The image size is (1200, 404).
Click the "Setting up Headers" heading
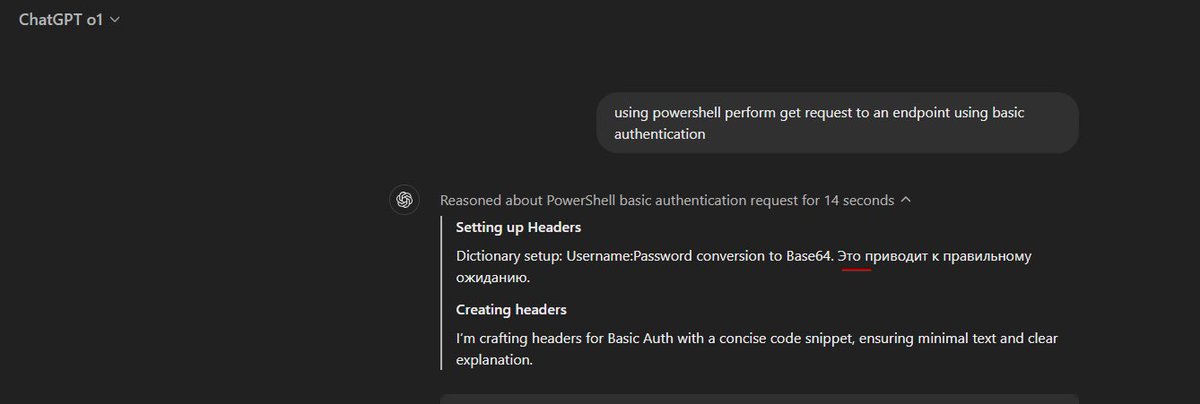(x=518, y=228)
